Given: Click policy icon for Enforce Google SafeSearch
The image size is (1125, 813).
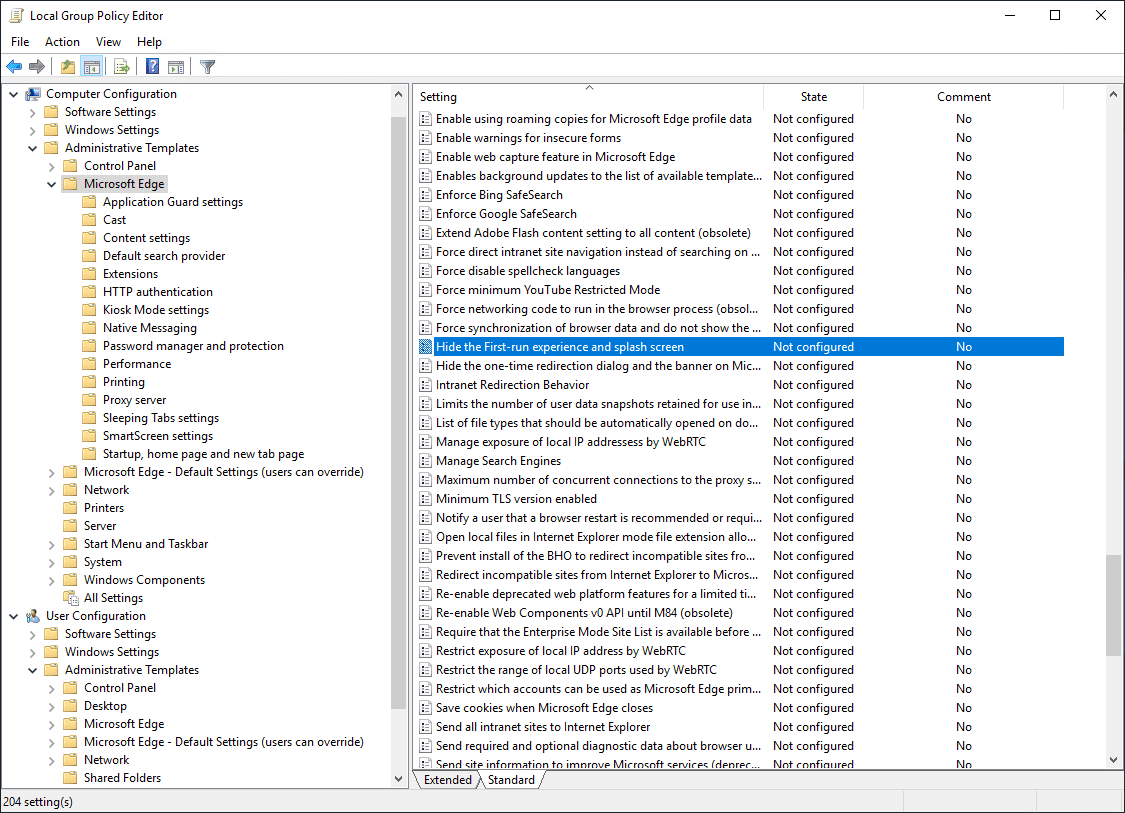Looking at the screenshot, I should coord(425,214).
